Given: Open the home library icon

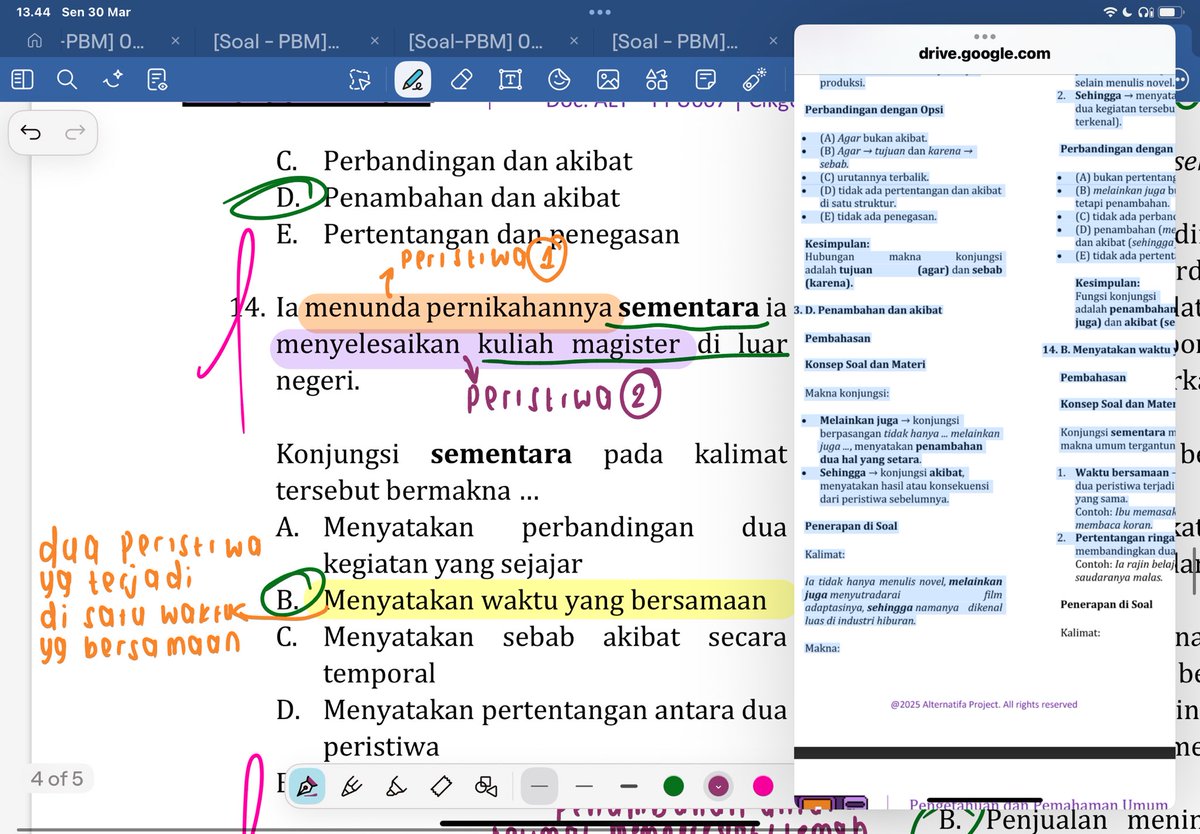Looking at the screenshot, I should [x=35, y=42].
